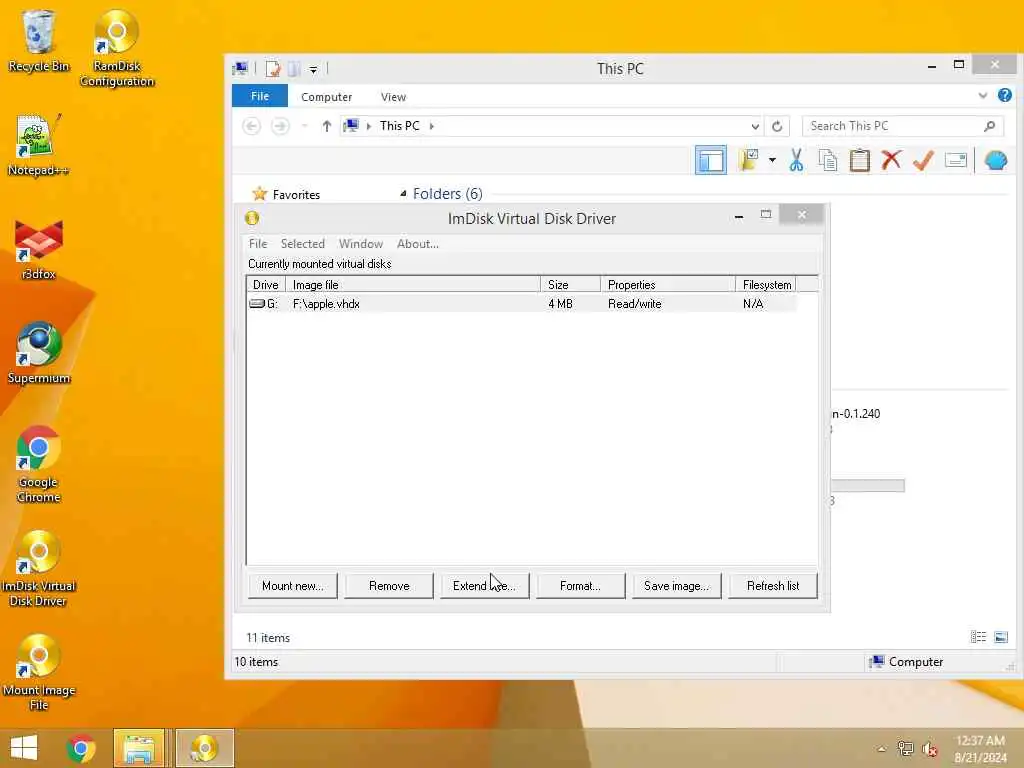Screen dimensions: 1024x768
Task: Open Explorer Help question mark icon
Action: point(1004,95)
